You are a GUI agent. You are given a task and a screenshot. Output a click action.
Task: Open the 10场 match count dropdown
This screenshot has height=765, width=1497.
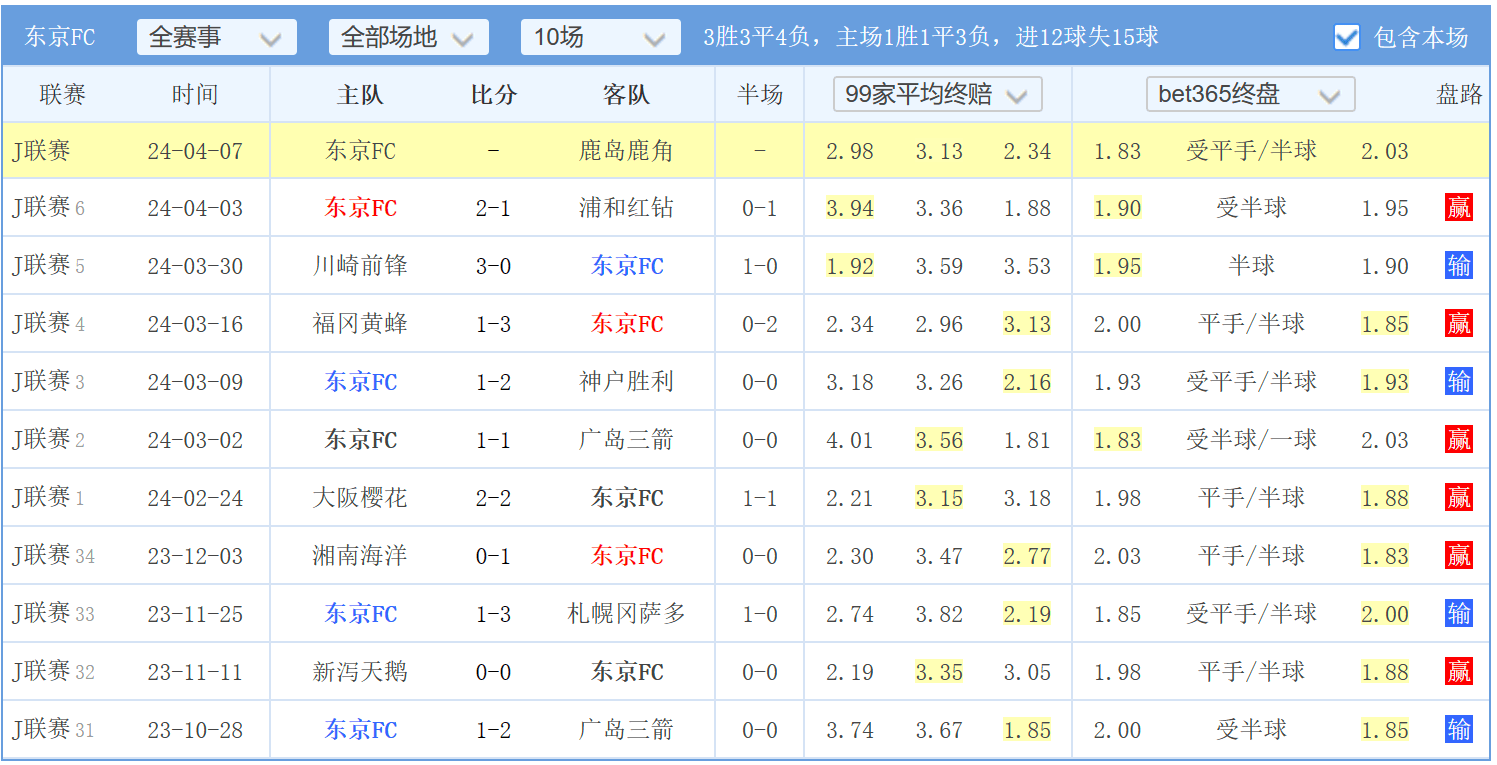pos(601,37)
